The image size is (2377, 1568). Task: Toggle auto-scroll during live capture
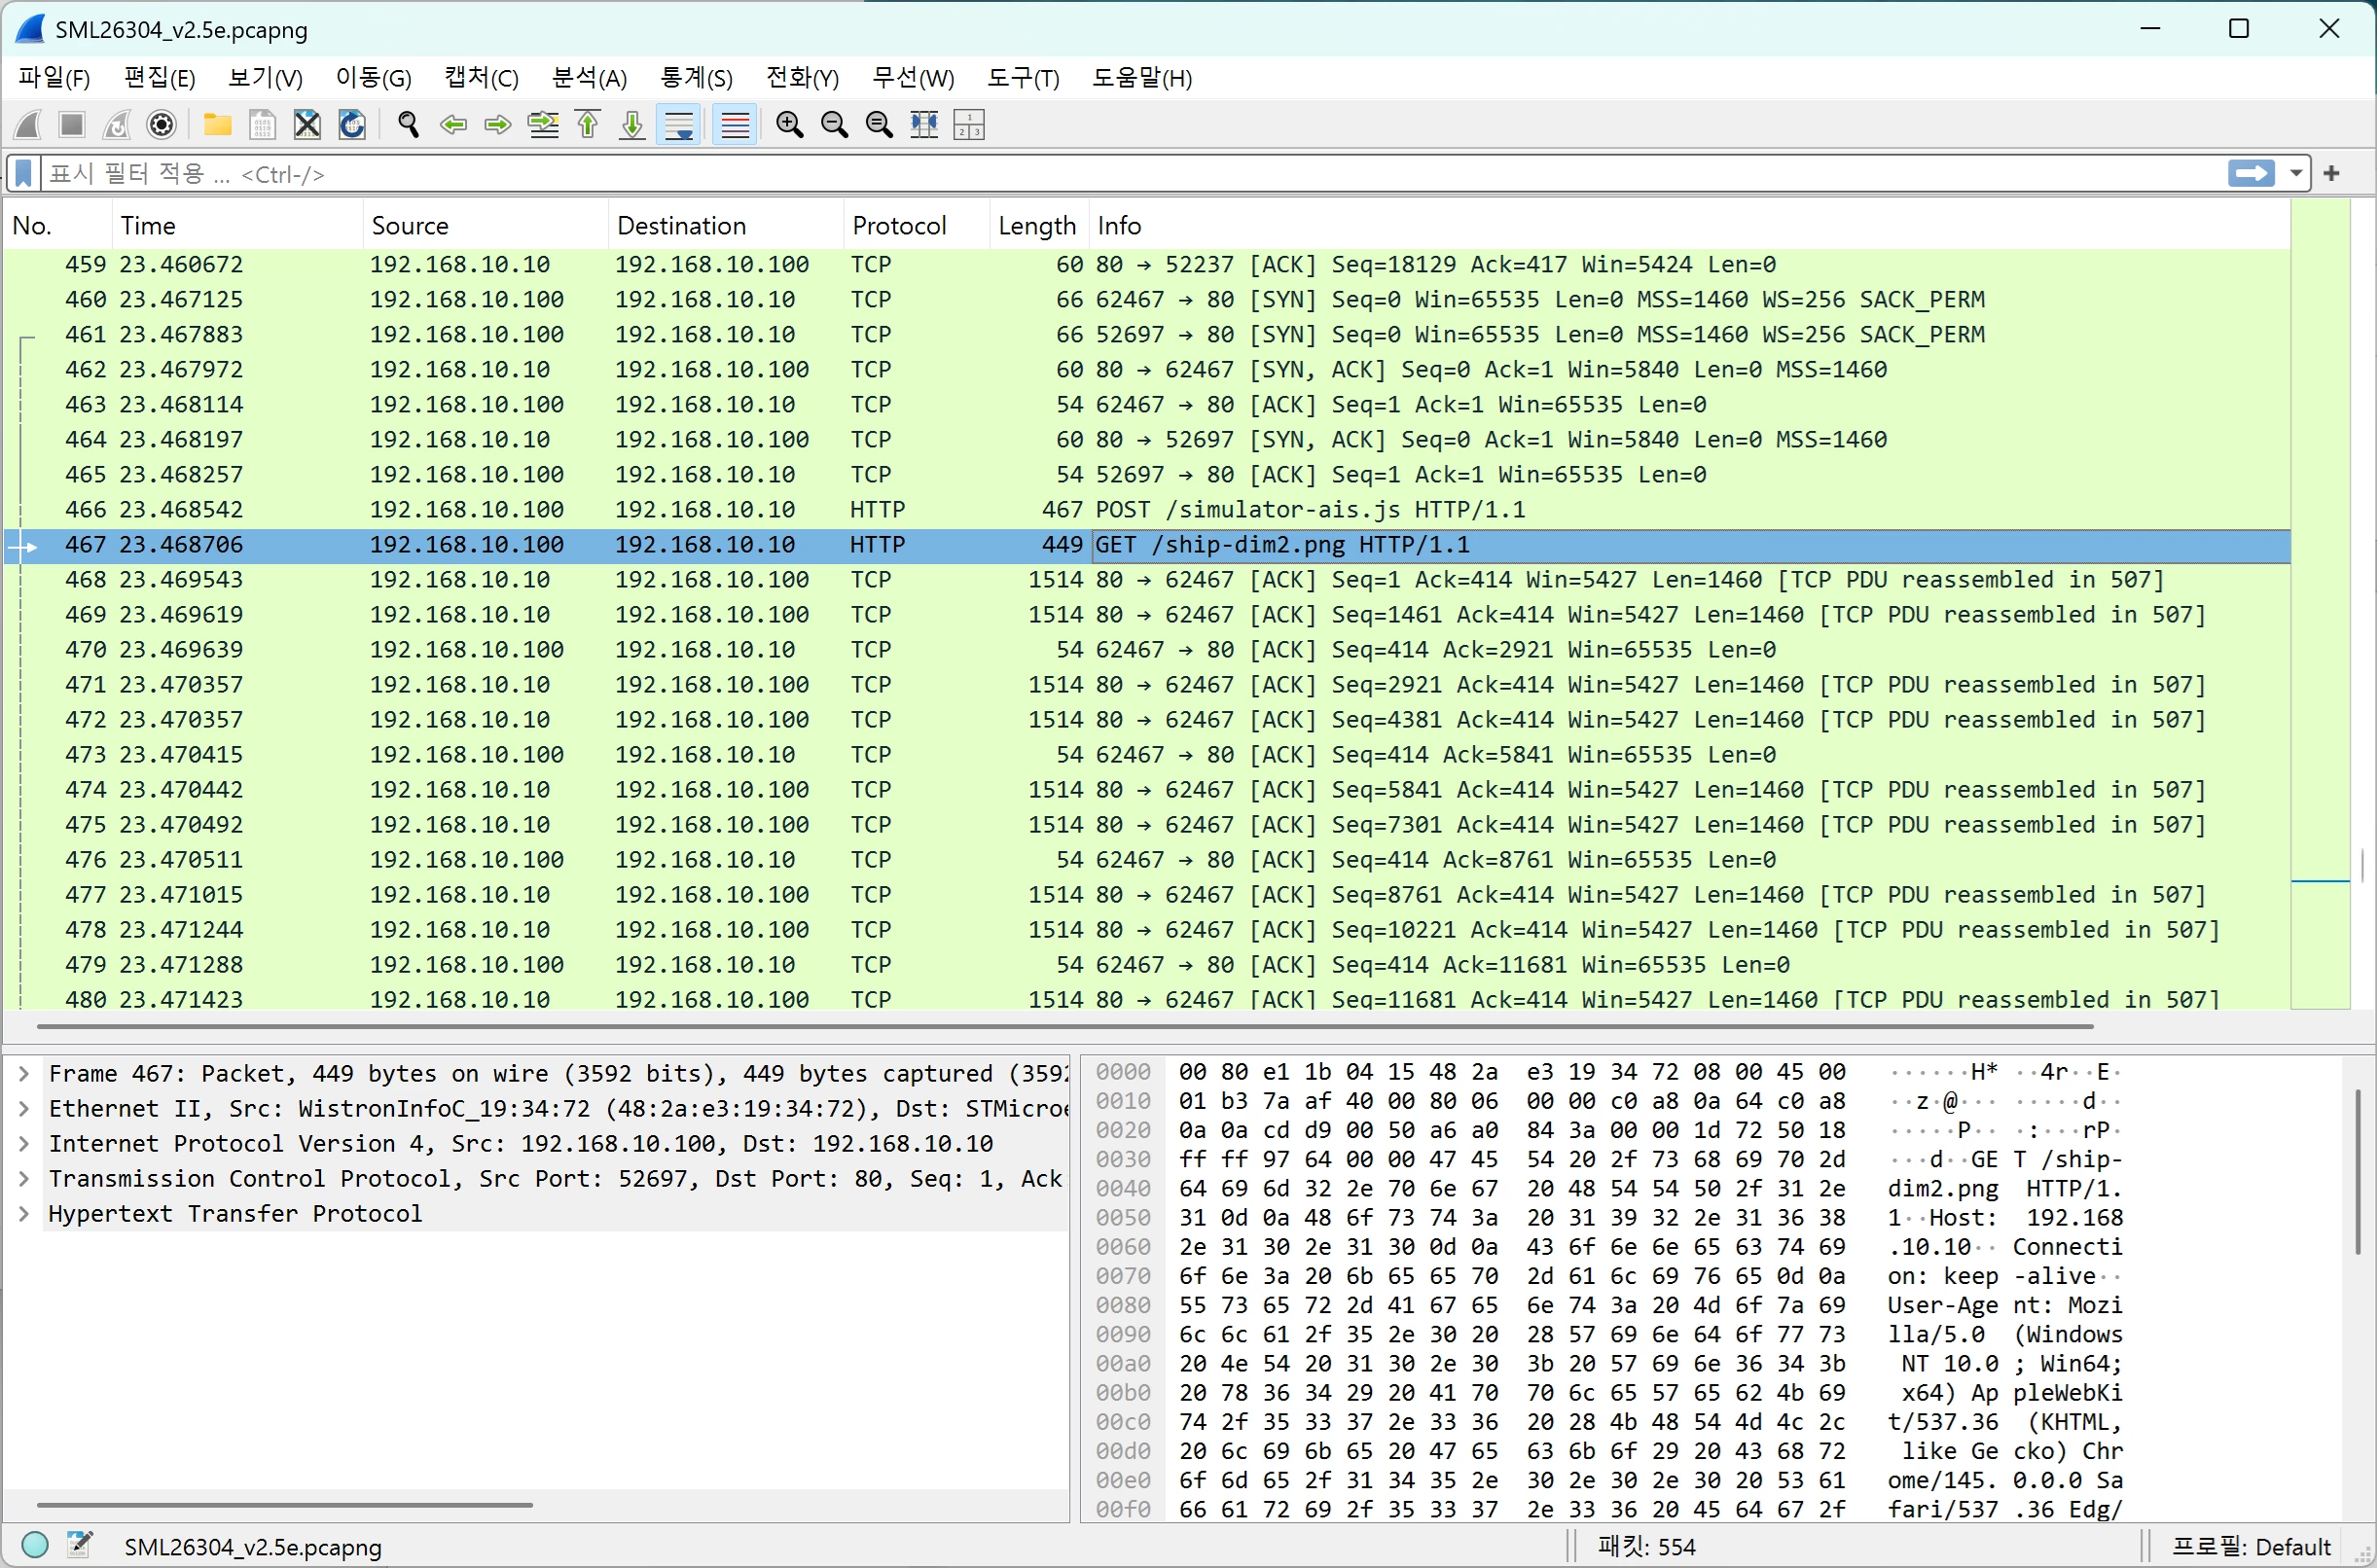pos(679,125)
